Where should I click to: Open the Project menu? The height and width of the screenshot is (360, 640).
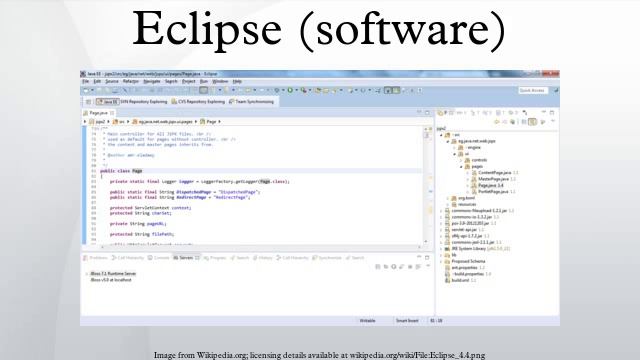pyautogui.click(x=189, y=82)
